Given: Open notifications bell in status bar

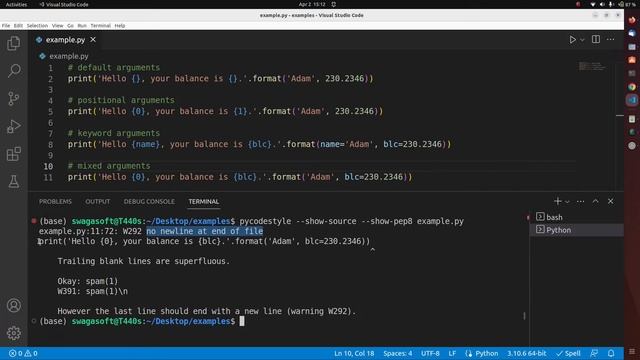Looking at the screenshot, I should 611,353.
